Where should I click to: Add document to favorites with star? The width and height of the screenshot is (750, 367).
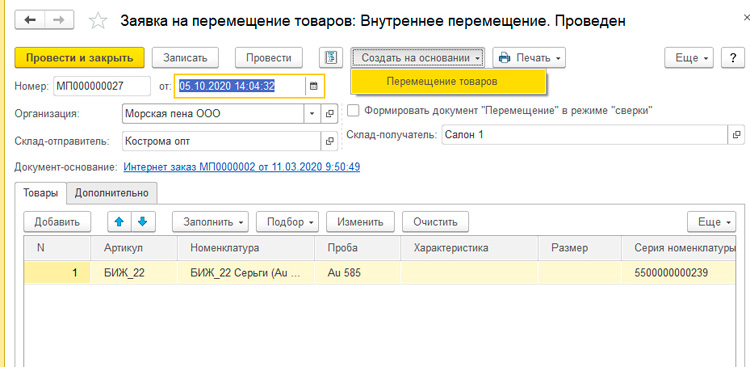point(98,21)
